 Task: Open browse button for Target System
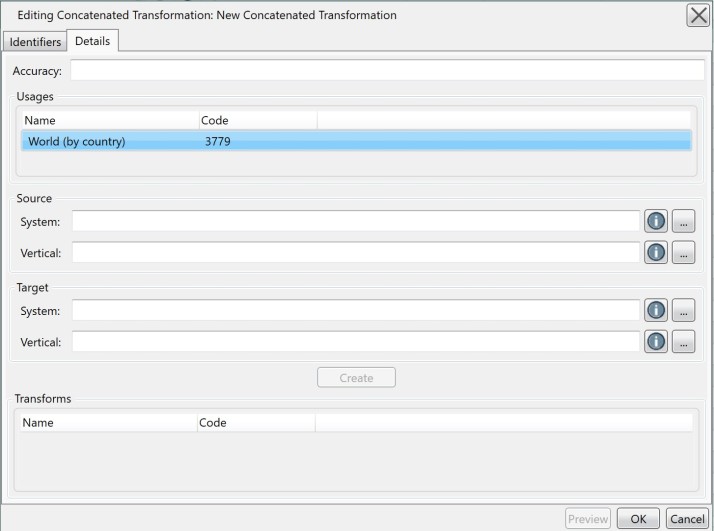[x=683, y=311]
